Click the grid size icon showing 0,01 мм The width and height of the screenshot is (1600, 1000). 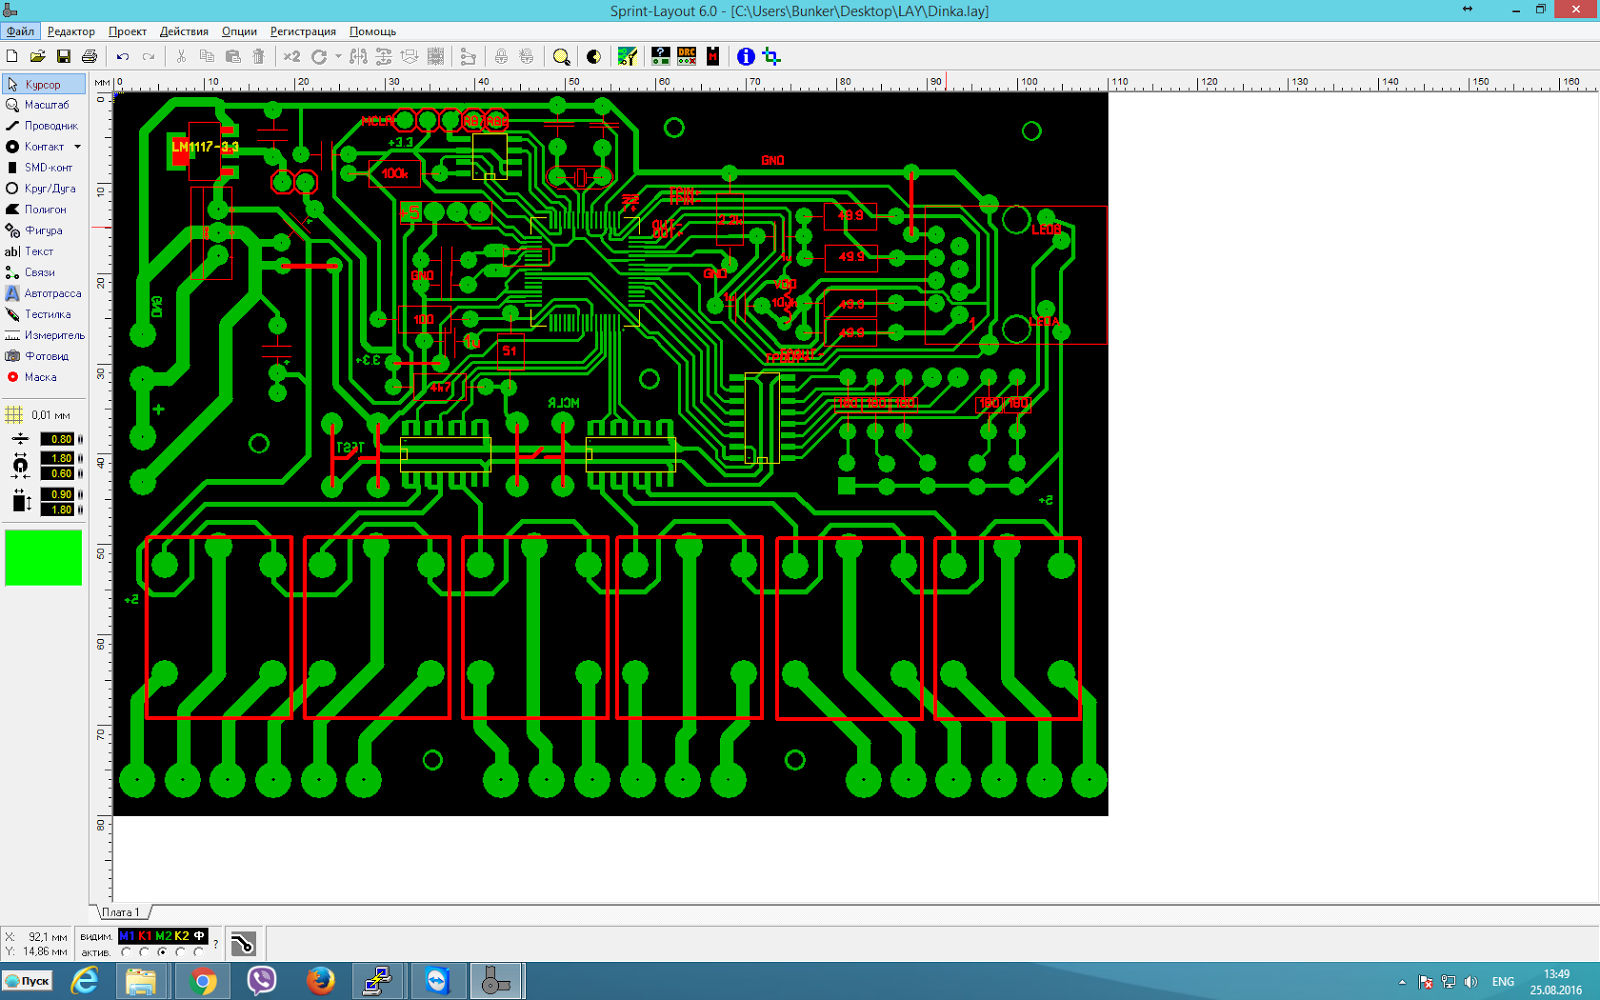[x=14, y=415]
